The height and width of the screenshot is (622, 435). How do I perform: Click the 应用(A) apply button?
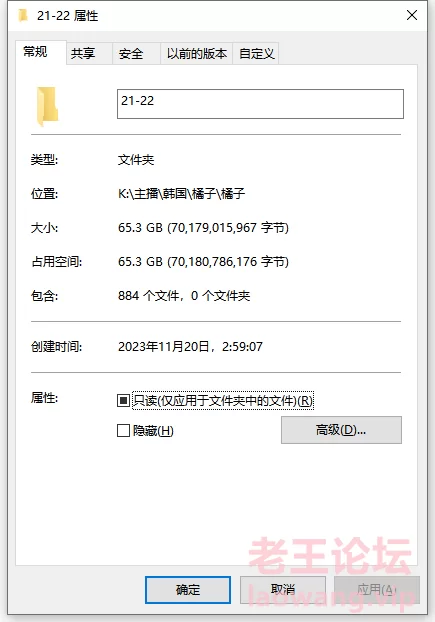point(377,590)
